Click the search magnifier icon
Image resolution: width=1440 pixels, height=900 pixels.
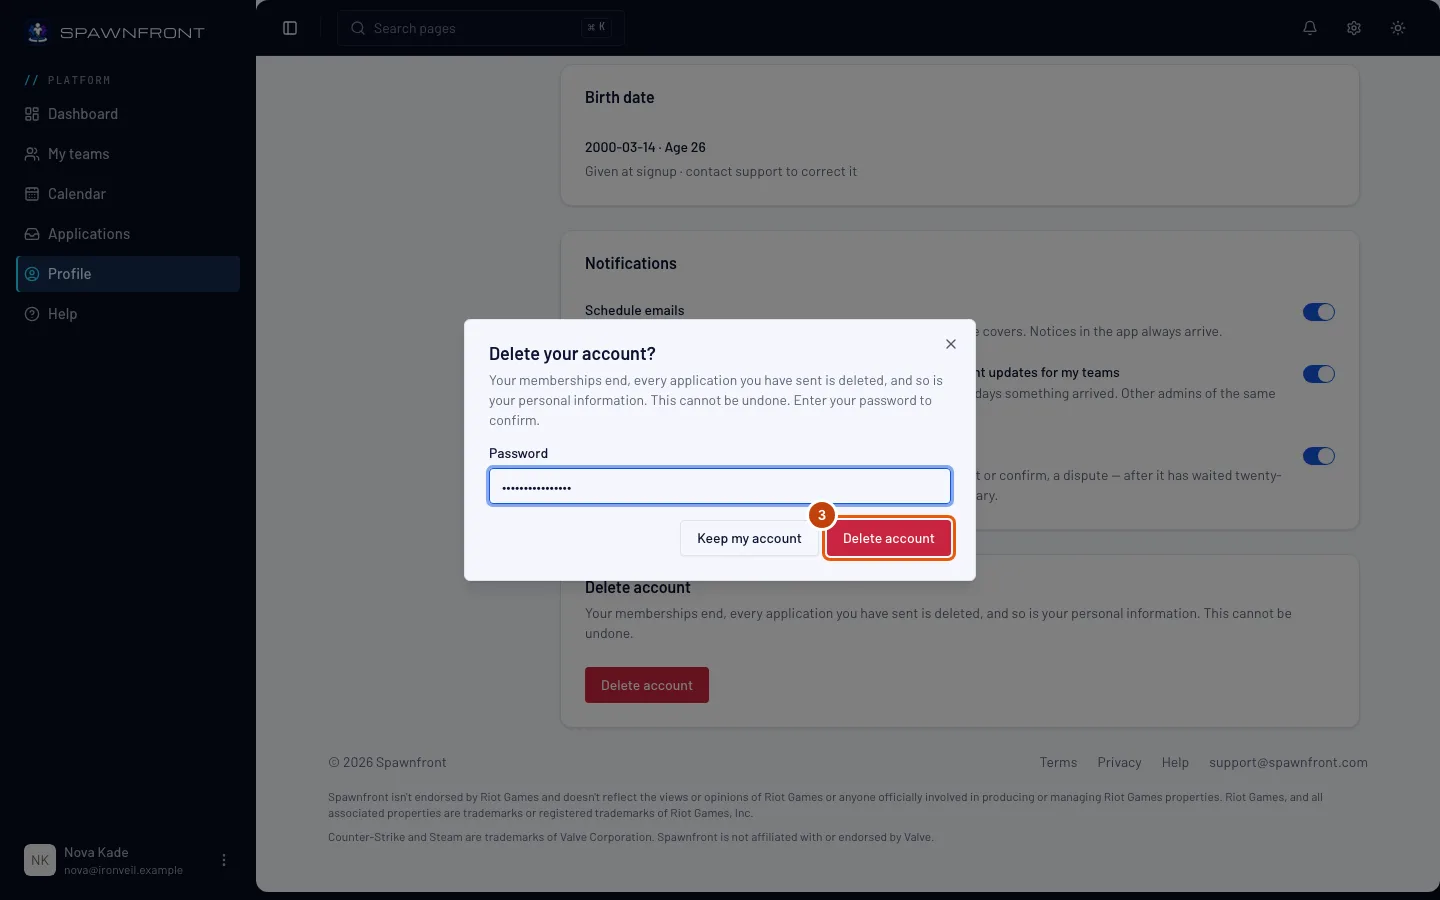[x=358, y=28]
